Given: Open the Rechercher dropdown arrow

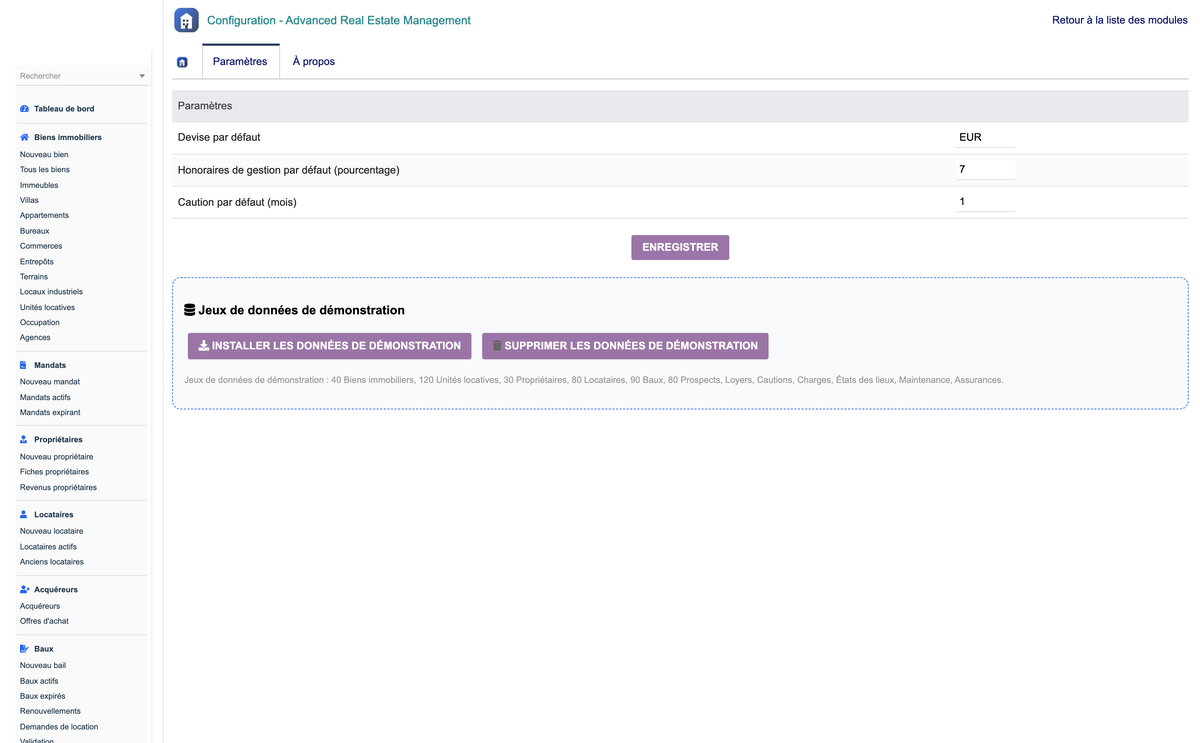Looking at the screenshot, I should coord(142,76).
